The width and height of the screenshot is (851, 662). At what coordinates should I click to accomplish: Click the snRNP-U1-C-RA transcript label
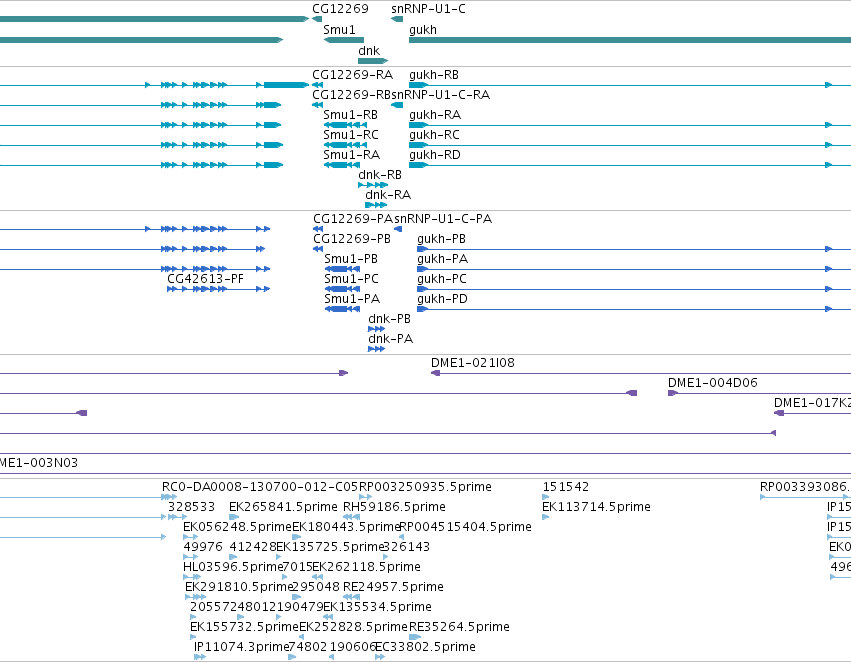tap(441, 95)
